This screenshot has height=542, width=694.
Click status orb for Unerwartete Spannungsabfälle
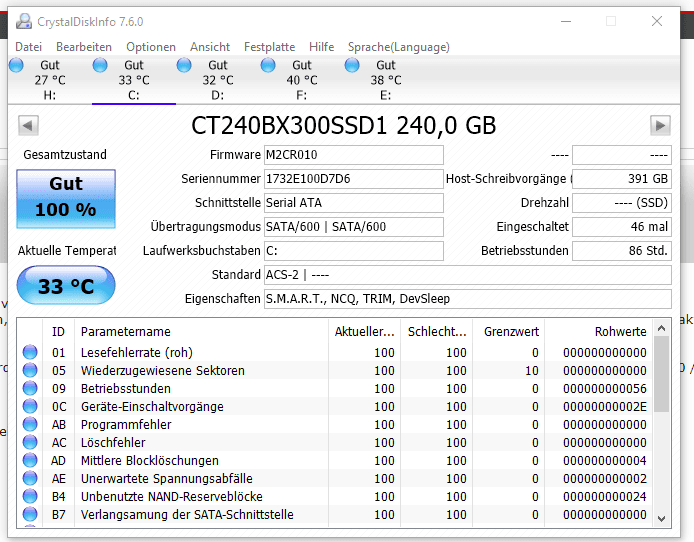click(x=30, y=478)
